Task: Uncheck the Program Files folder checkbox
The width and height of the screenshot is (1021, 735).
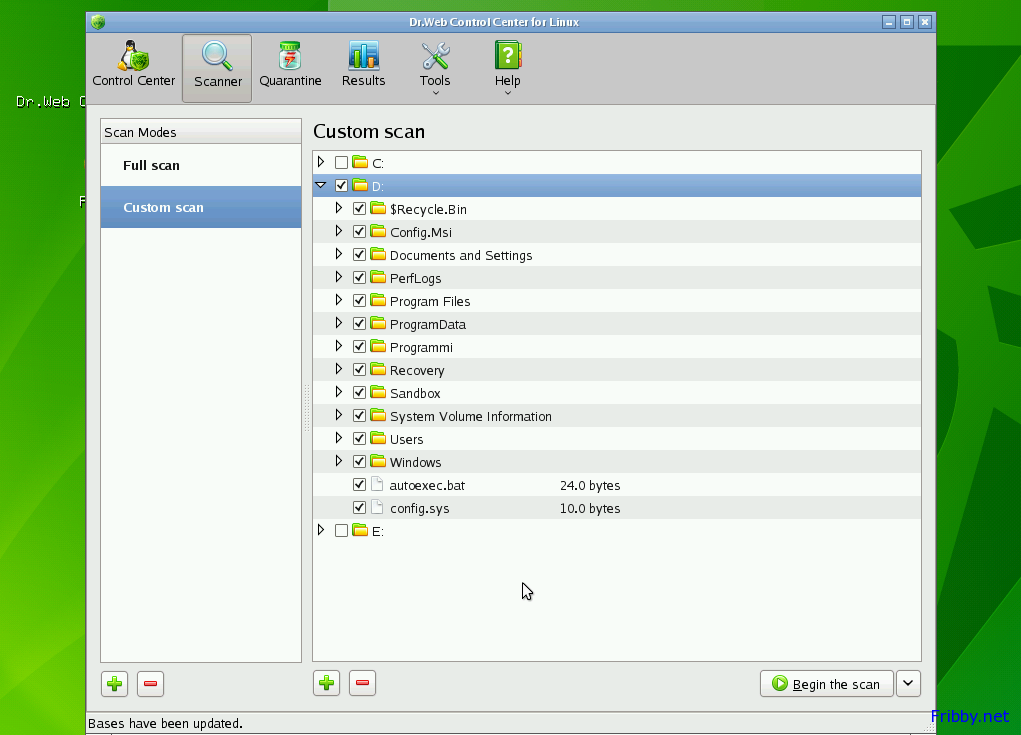Action: (x=360, y=301)
